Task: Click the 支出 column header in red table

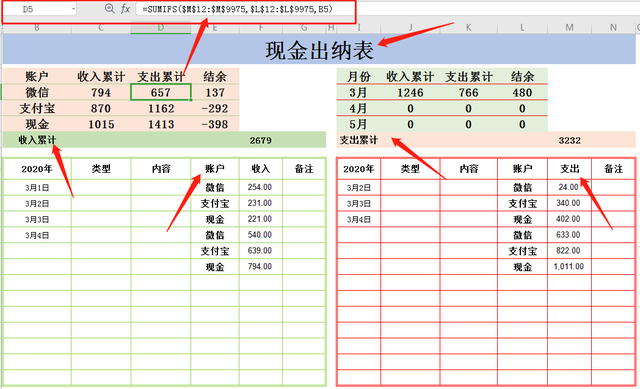Action: [569, 169]
